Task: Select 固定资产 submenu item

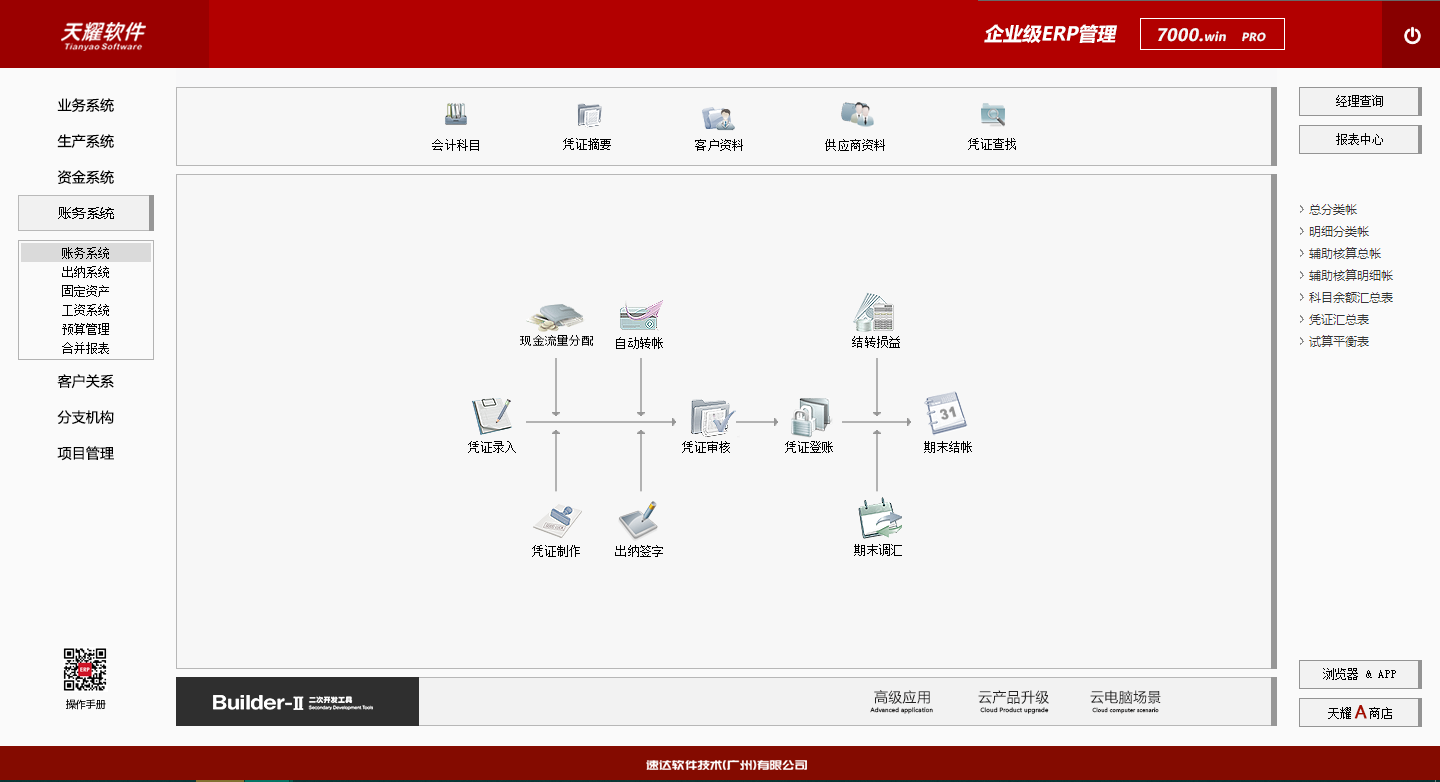Action: 86,291
